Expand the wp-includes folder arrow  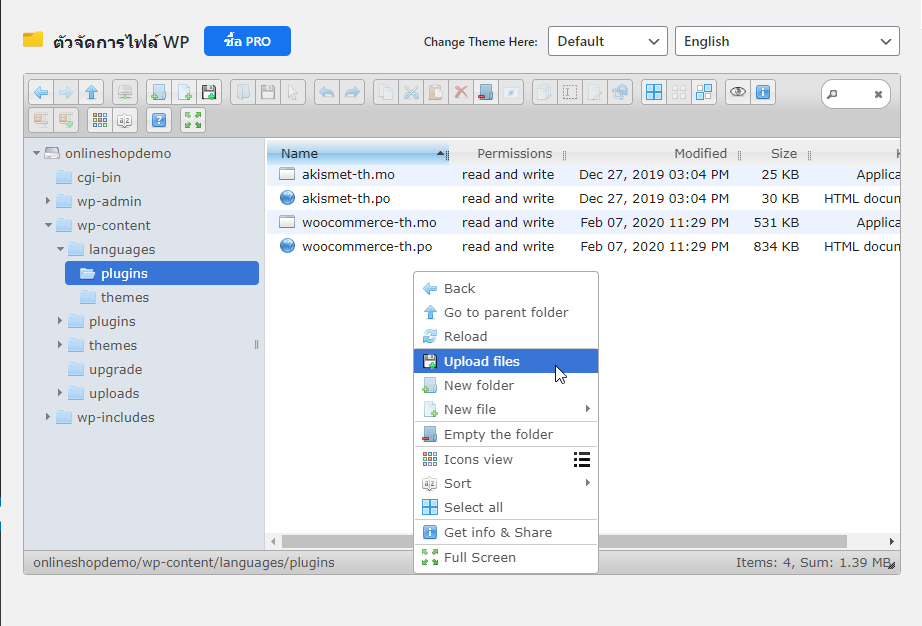tap(48, 417)
